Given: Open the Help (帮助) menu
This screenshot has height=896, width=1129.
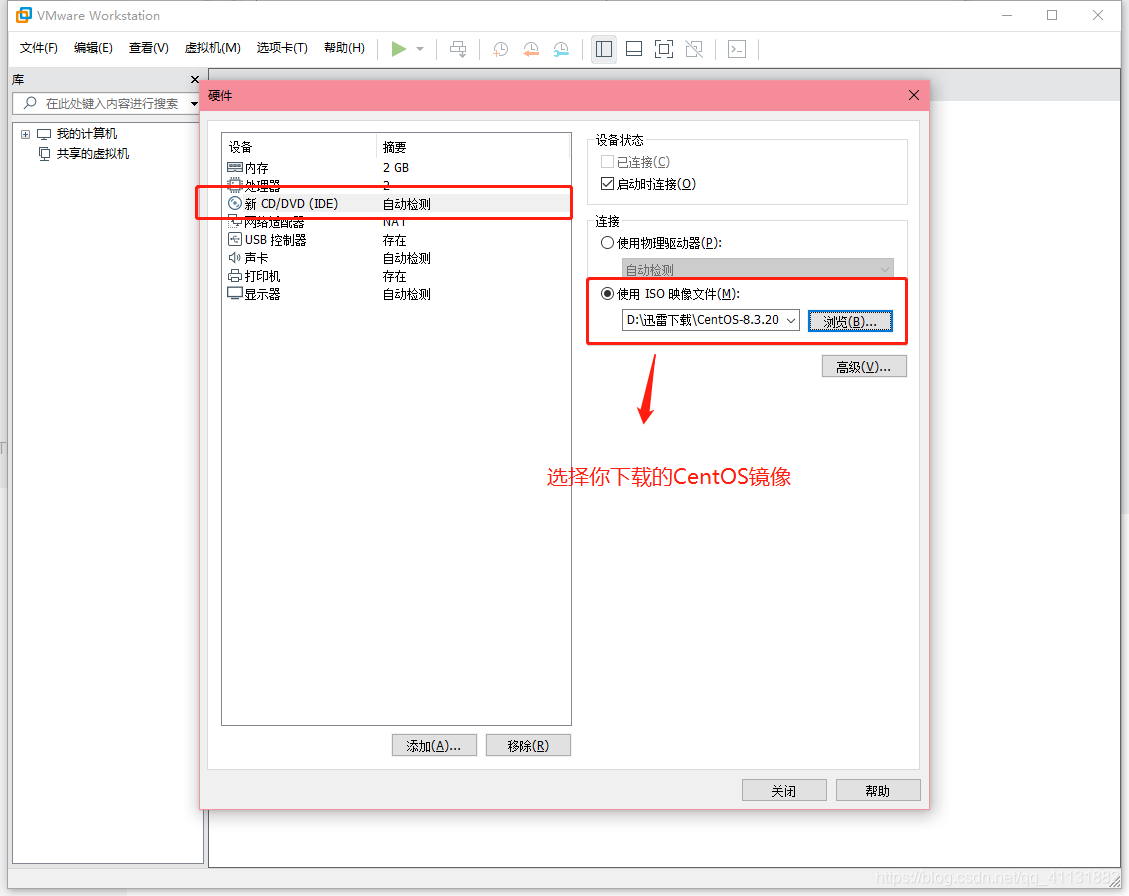Looking at the screenshot, I should click(344, 48).
